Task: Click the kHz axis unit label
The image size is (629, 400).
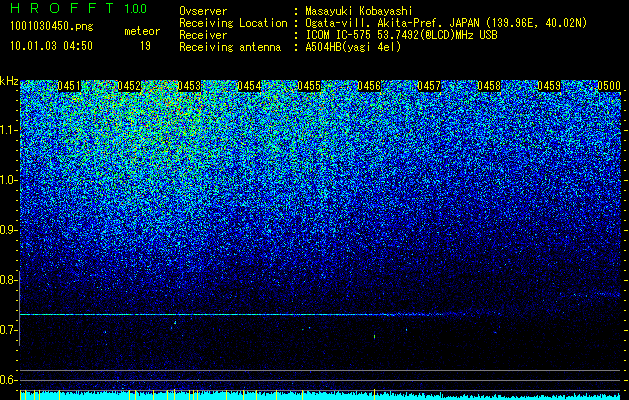Action: tap(9, 81)
